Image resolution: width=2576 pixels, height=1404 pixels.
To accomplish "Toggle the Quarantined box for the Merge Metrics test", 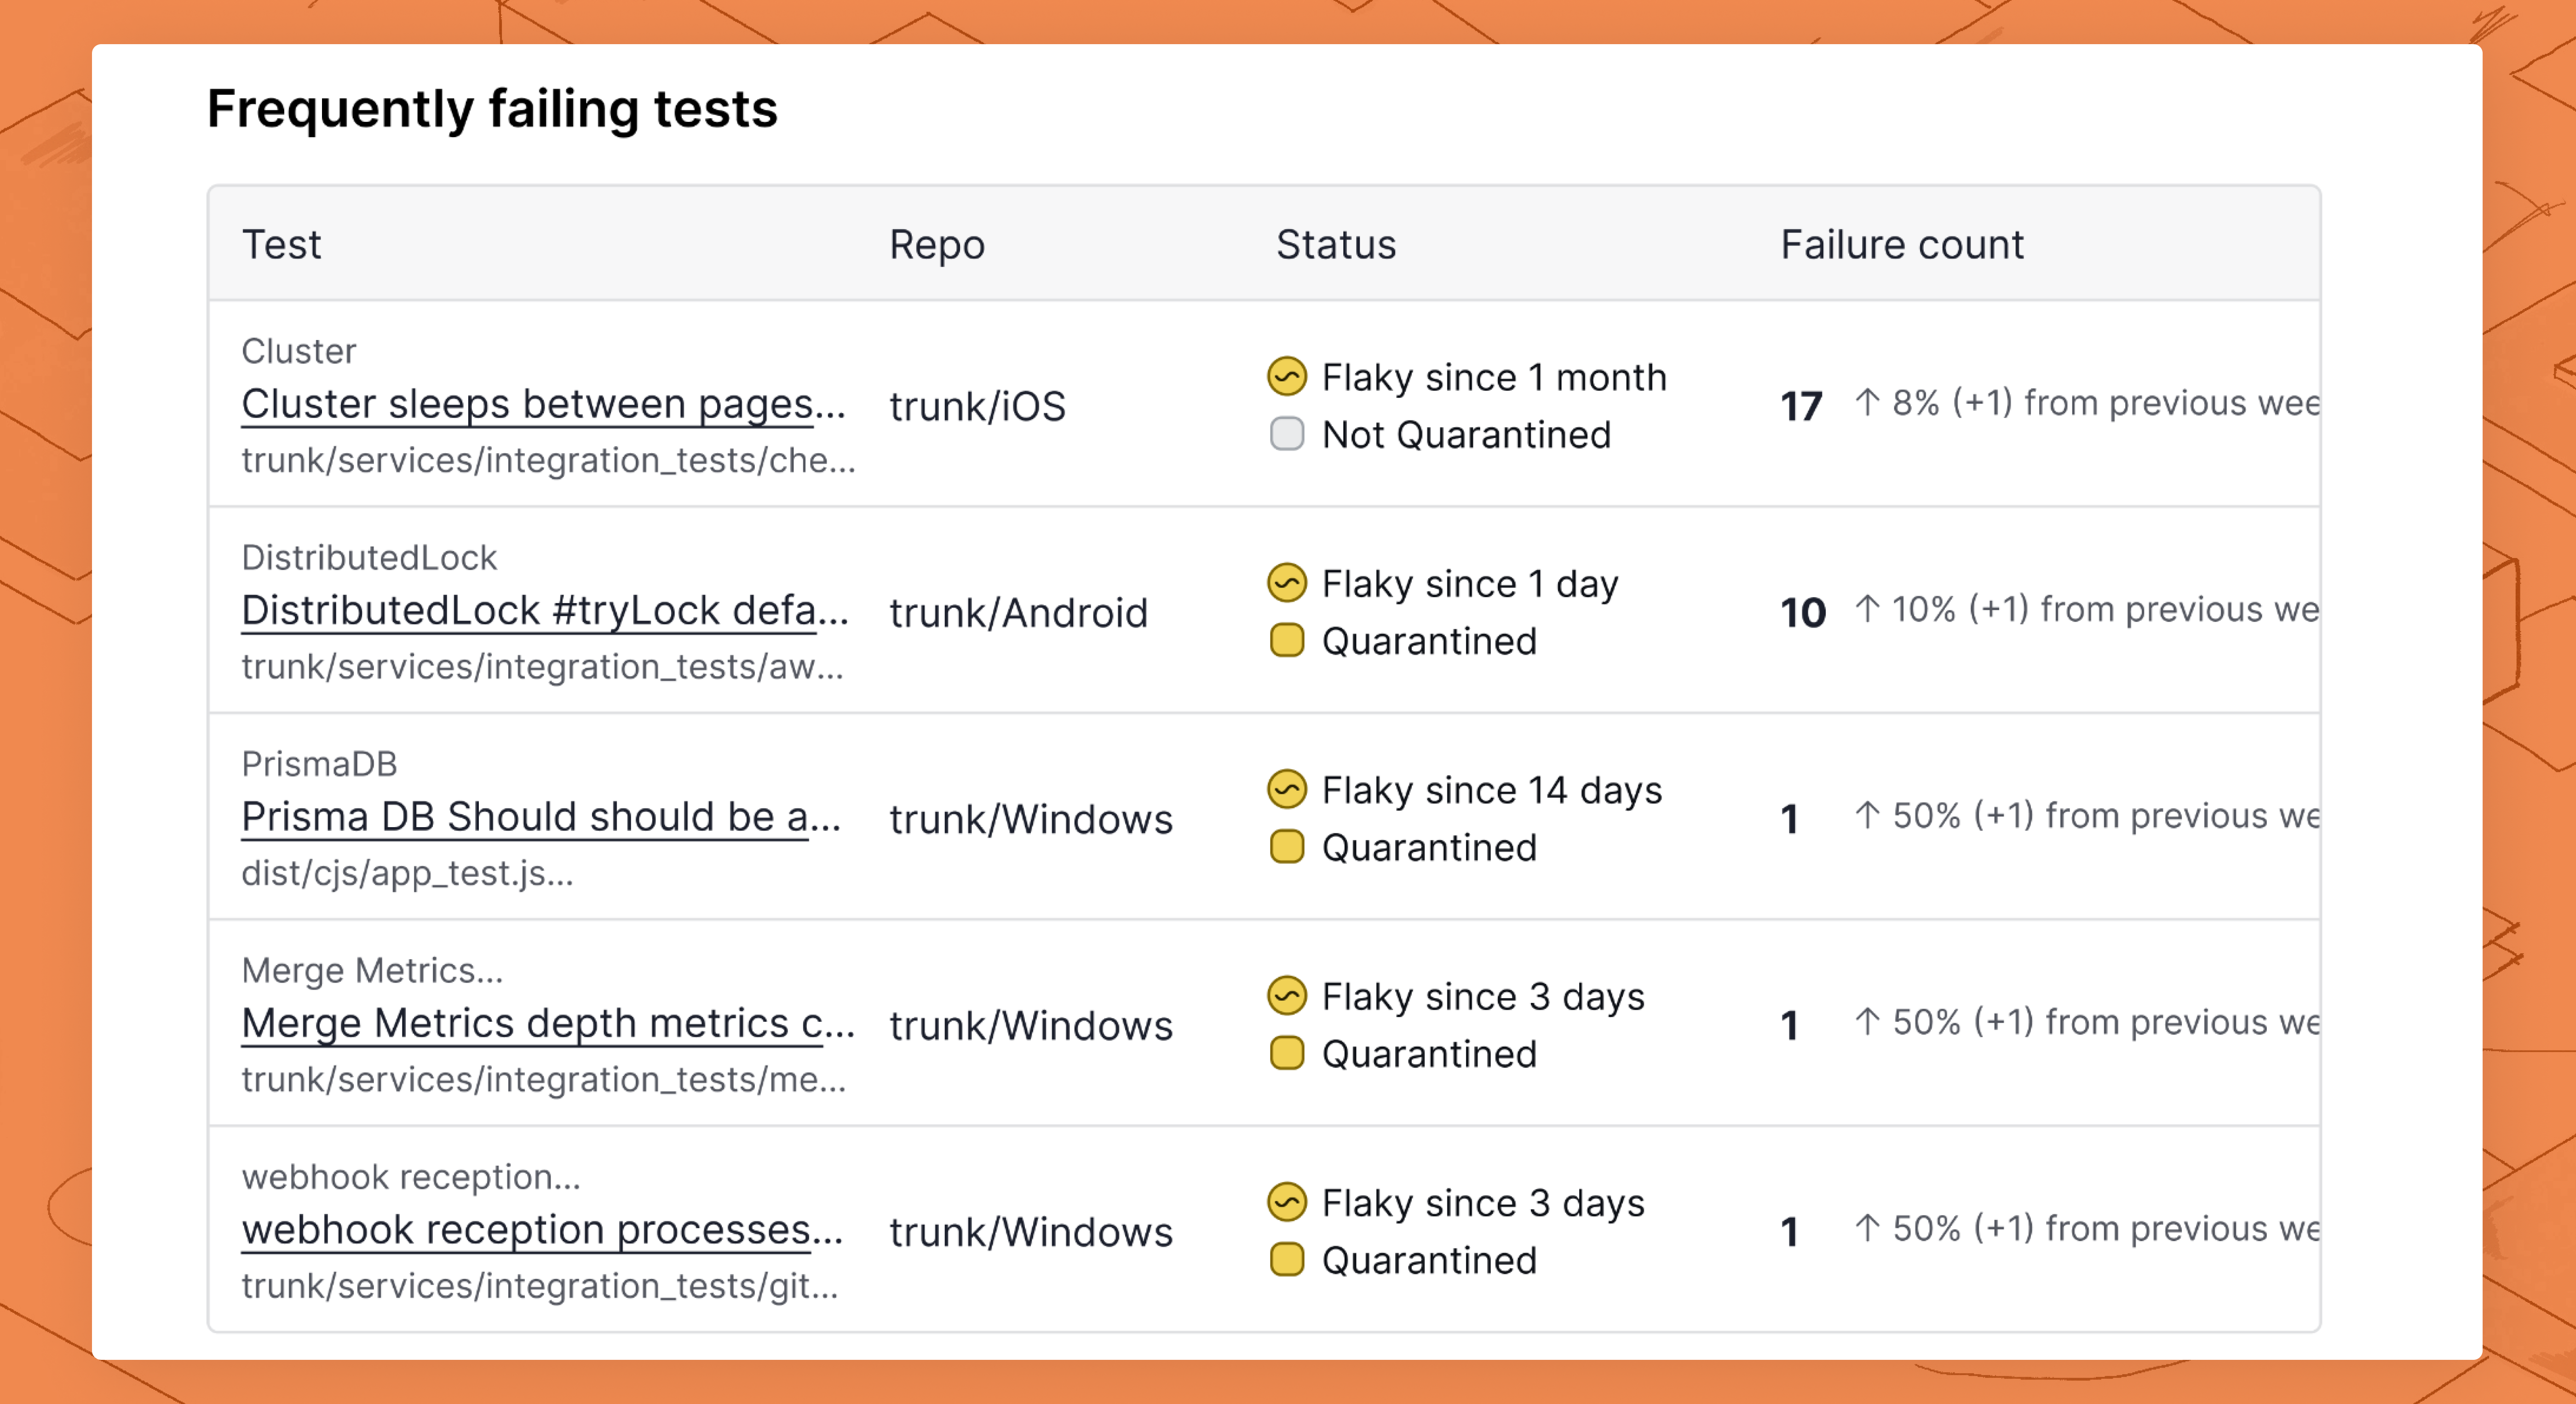I will pos(1287,1054).
